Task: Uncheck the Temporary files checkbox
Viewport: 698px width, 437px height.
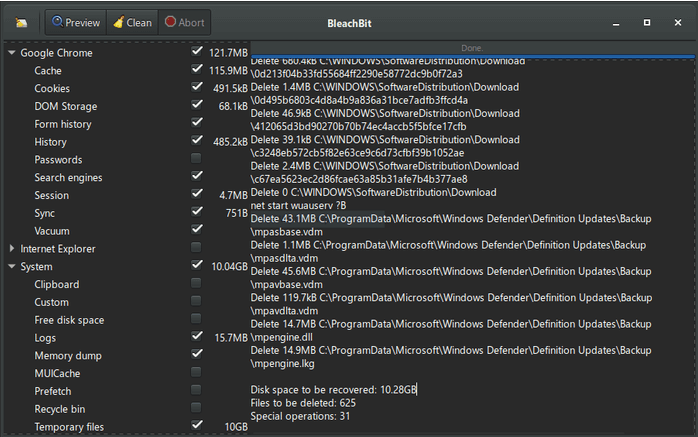Action: coord(196,425)
